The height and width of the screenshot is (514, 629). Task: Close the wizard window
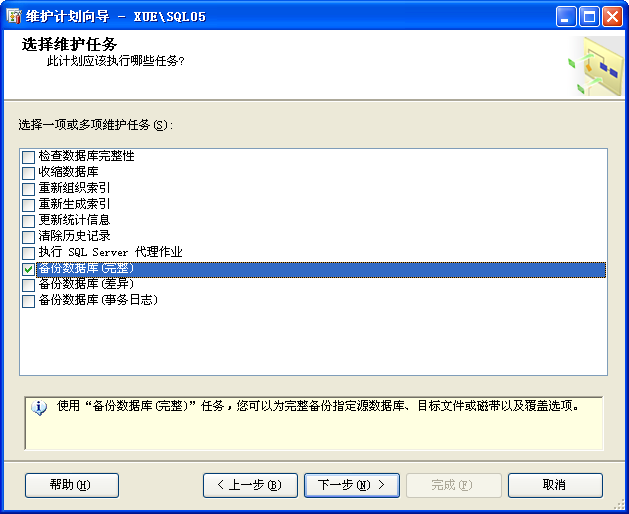pos(613,17)
